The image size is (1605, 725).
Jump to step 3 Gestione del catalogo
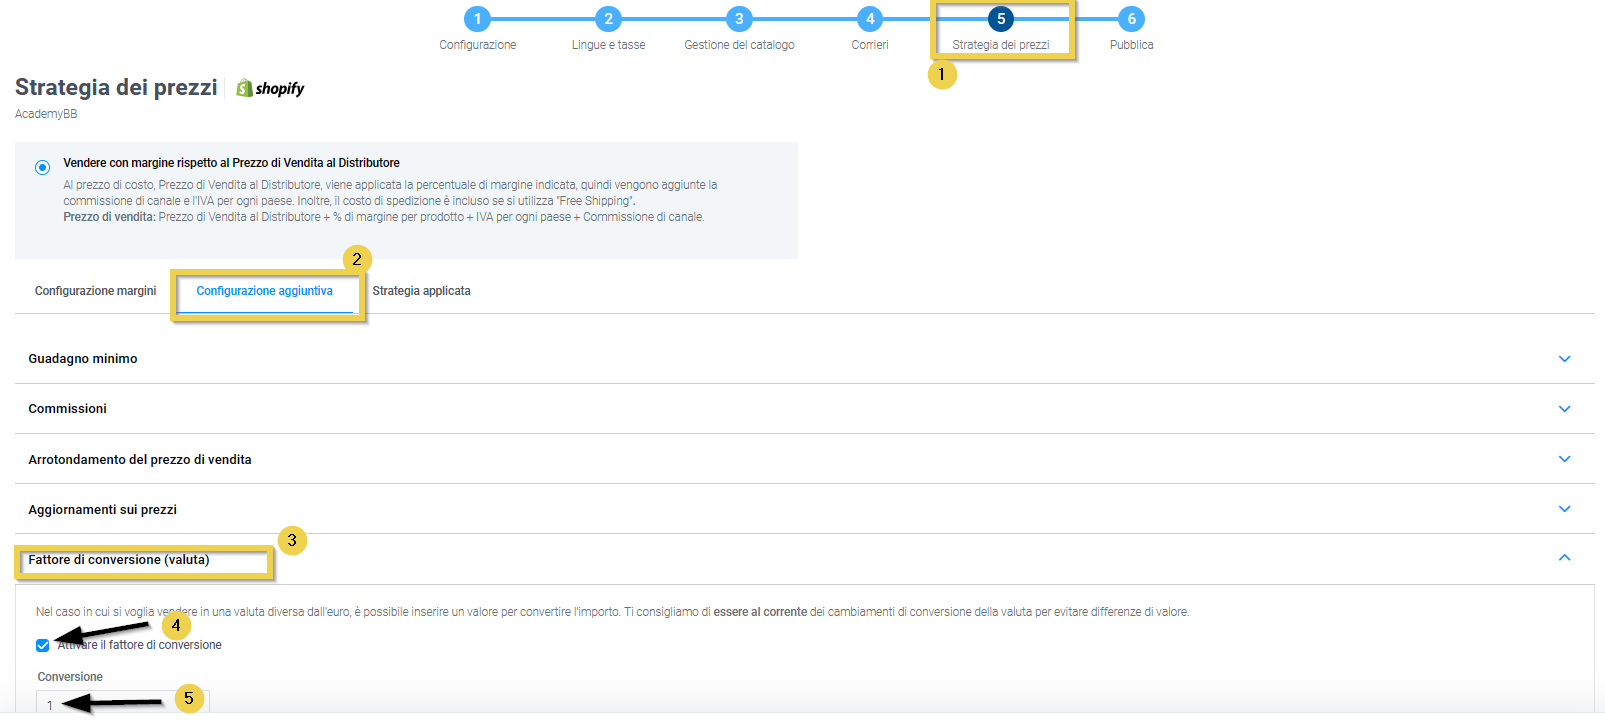(739, 19)
